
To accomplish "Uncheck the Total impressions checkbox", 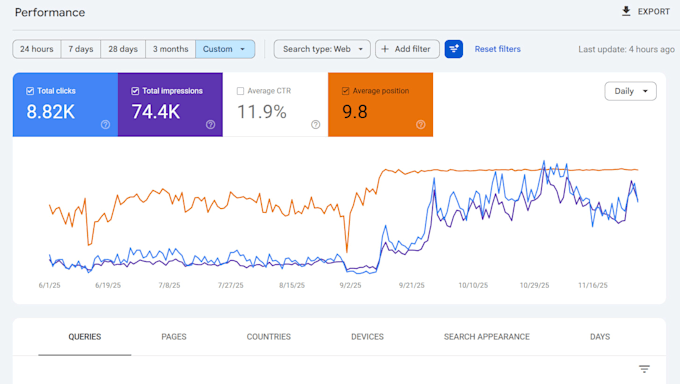I will click(x=135, y=91).
